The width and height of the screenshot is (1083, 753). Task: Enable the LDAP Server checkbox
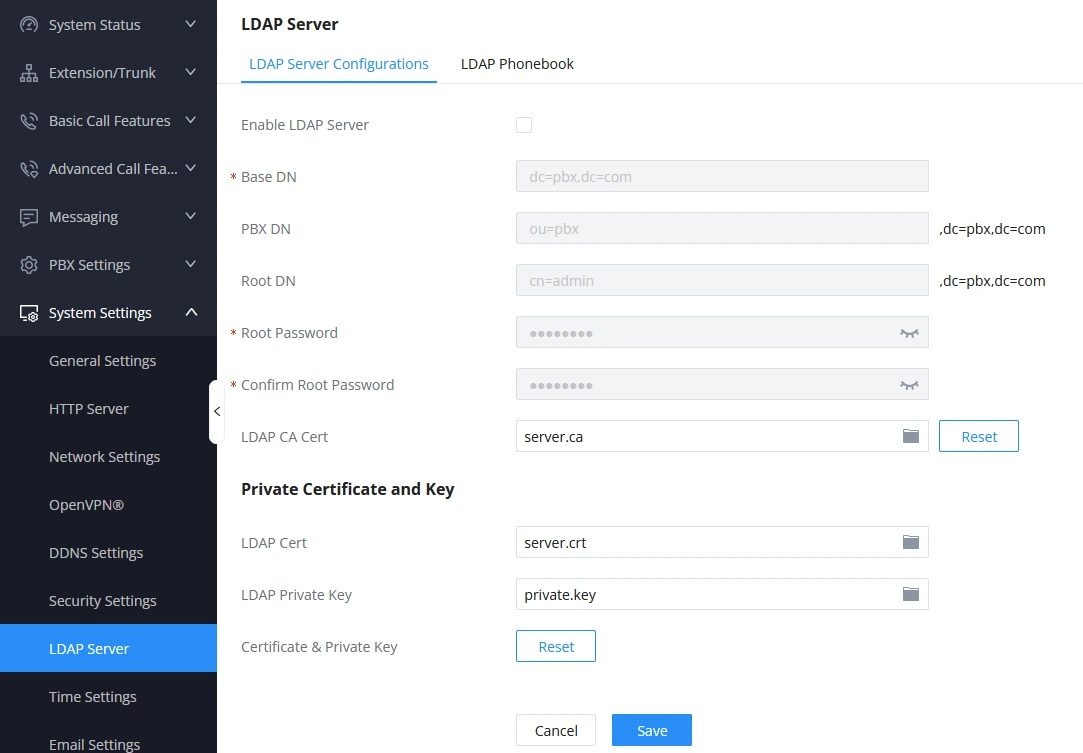pos(524,125)
